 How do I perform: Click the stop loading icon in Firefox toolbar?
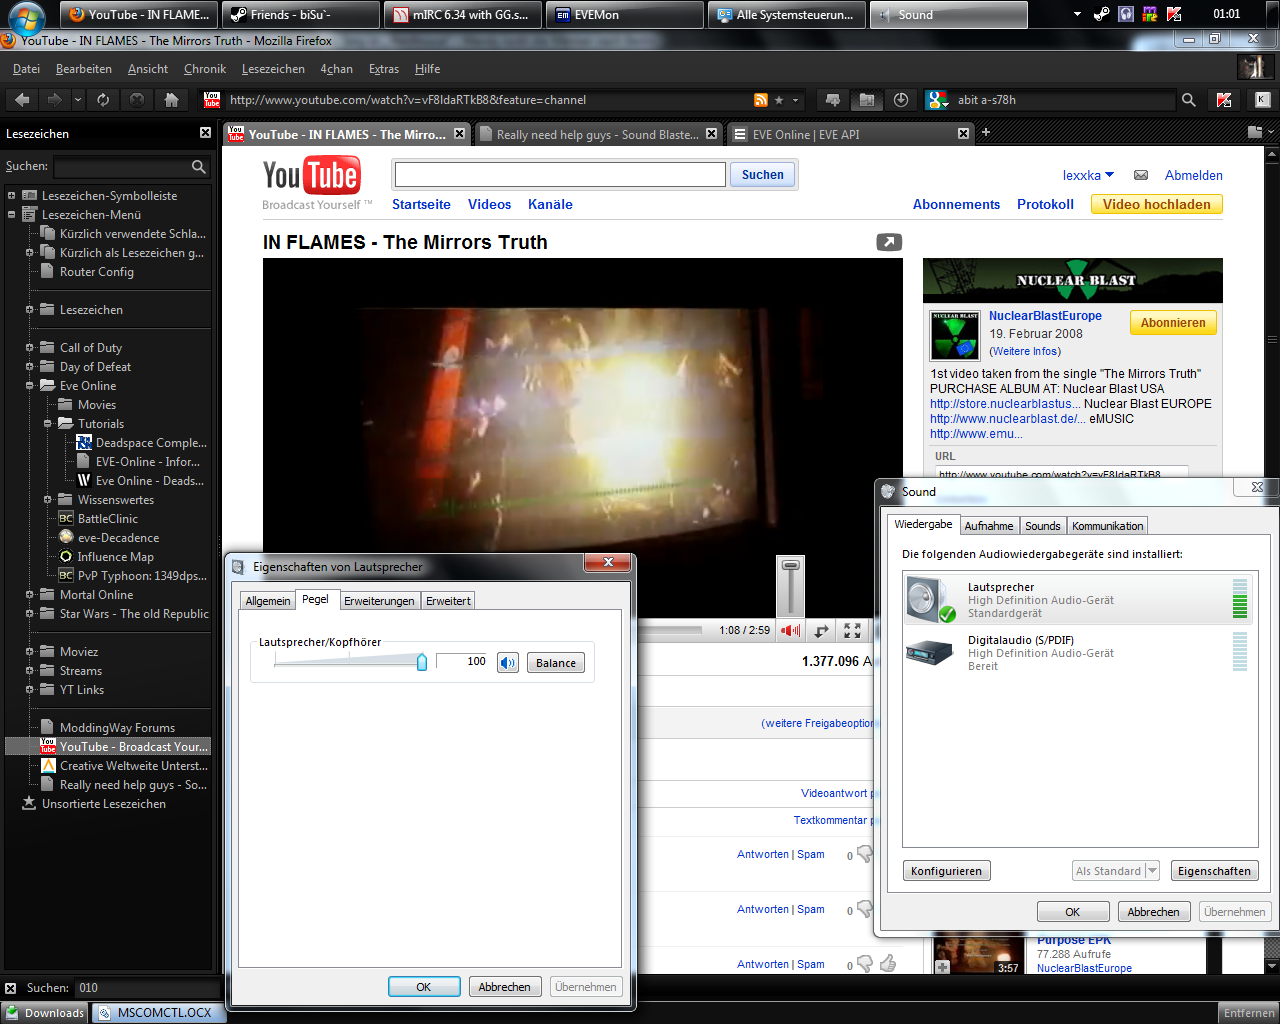(x=137, y=99)
